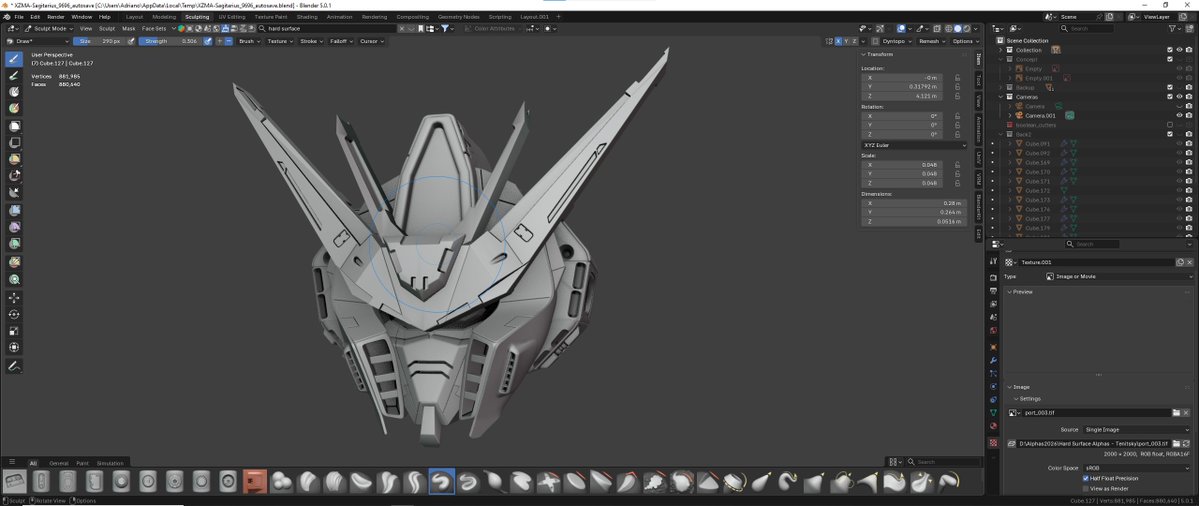The width and height of the screenshot is (1199, 506).
Task: Open the outliner filter funnel icon
Action: 1173,28
